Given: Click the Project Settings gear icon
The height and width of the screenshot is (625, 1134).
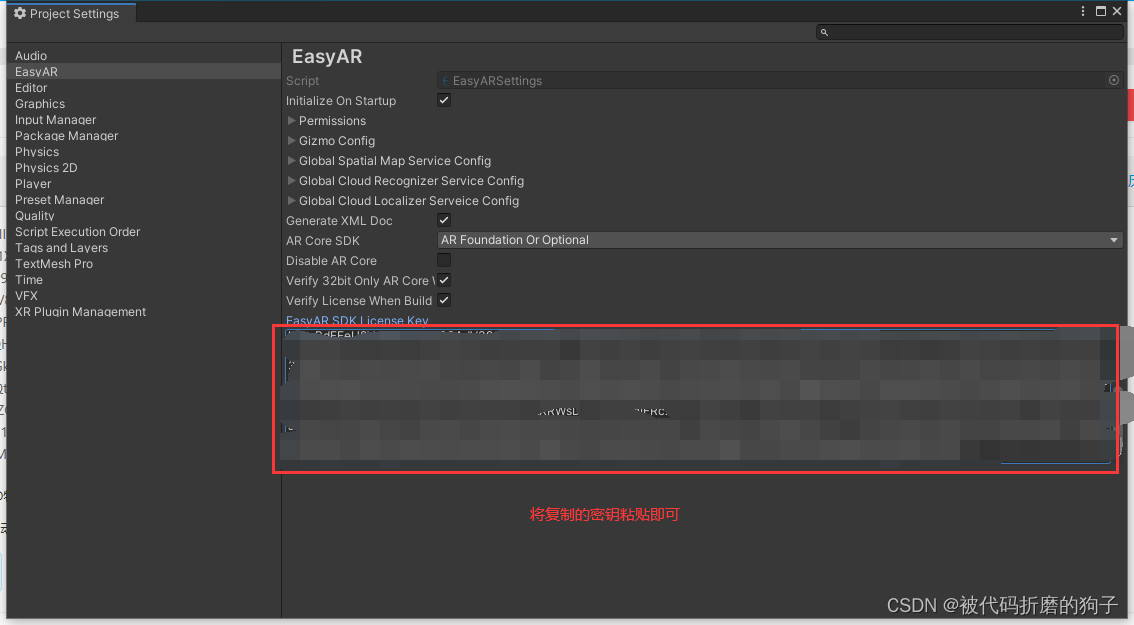Looking at the screenshot, I should pos(20,13).
